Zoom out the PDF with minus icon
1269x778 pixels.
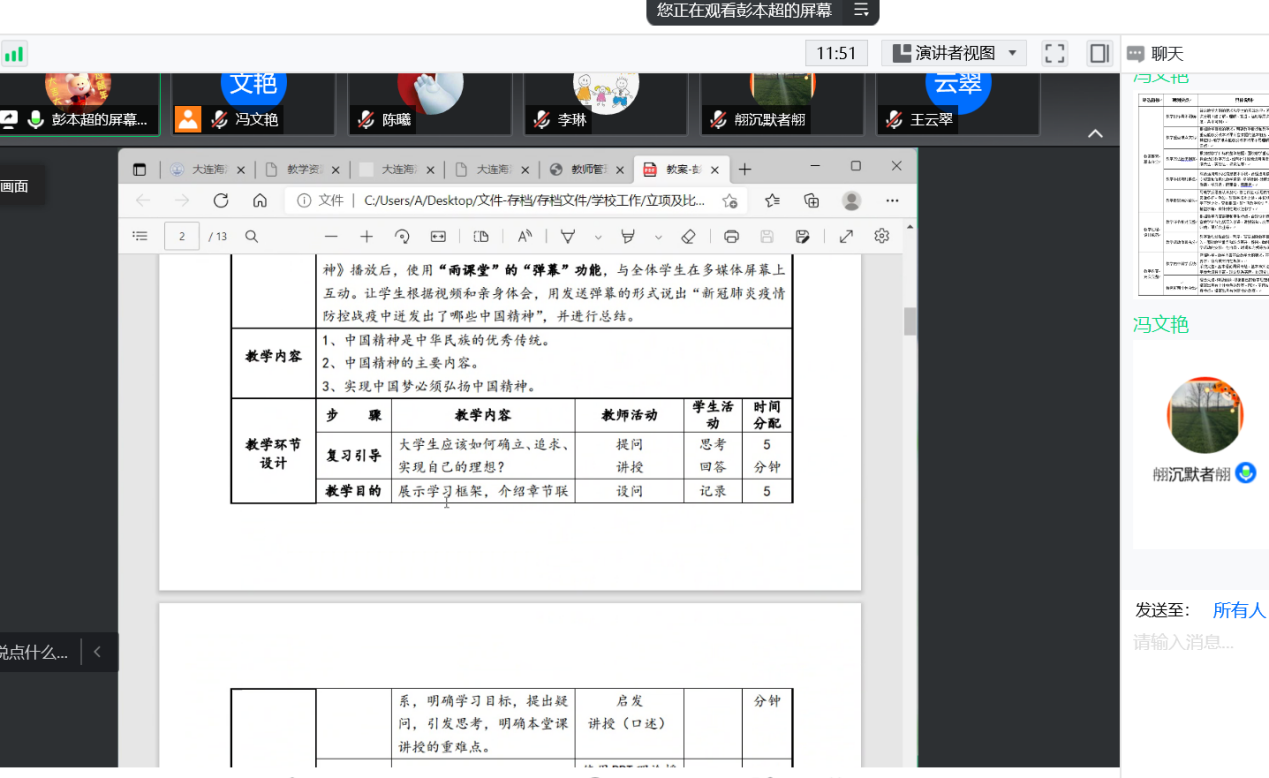(331, 236)
